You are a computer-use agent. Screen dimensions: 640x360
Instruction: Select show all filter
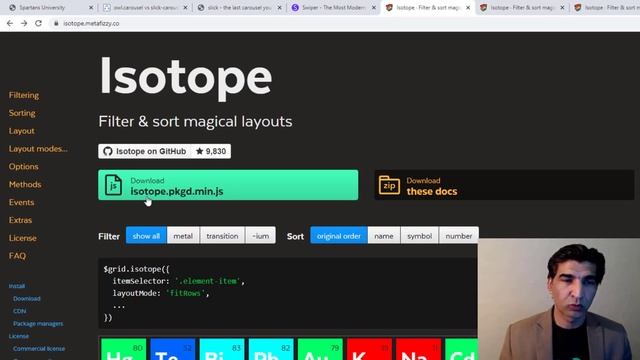146,236
